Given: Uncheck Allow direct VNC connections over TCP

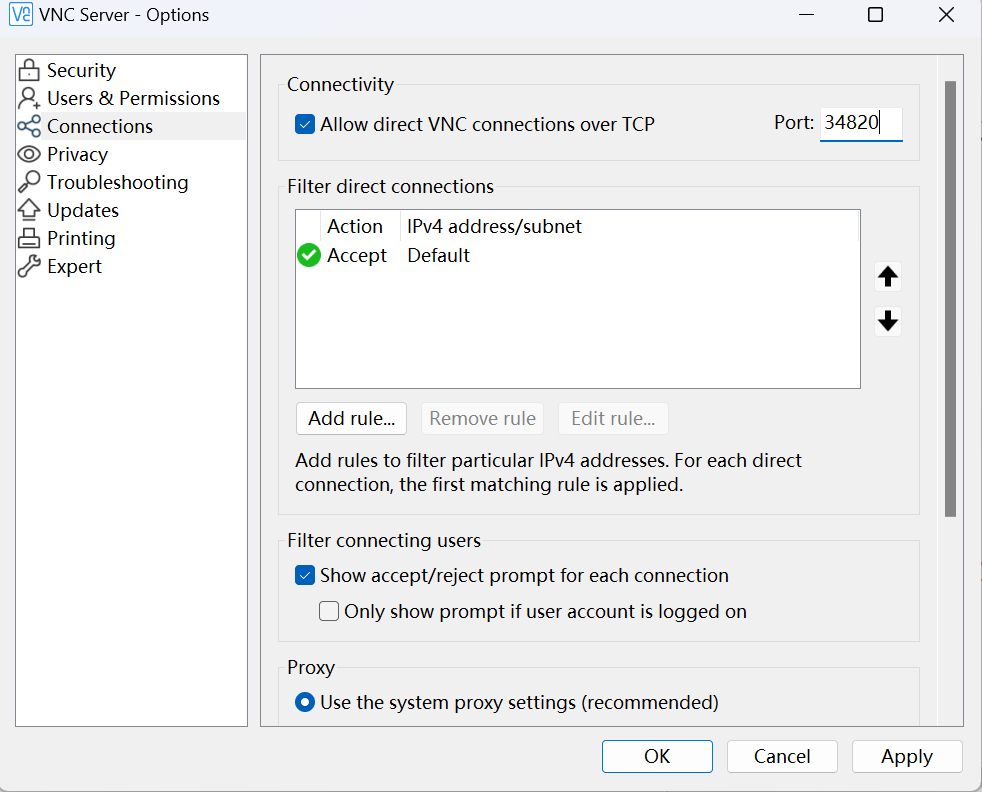Looking at the screenshot, I should point(305,124).
